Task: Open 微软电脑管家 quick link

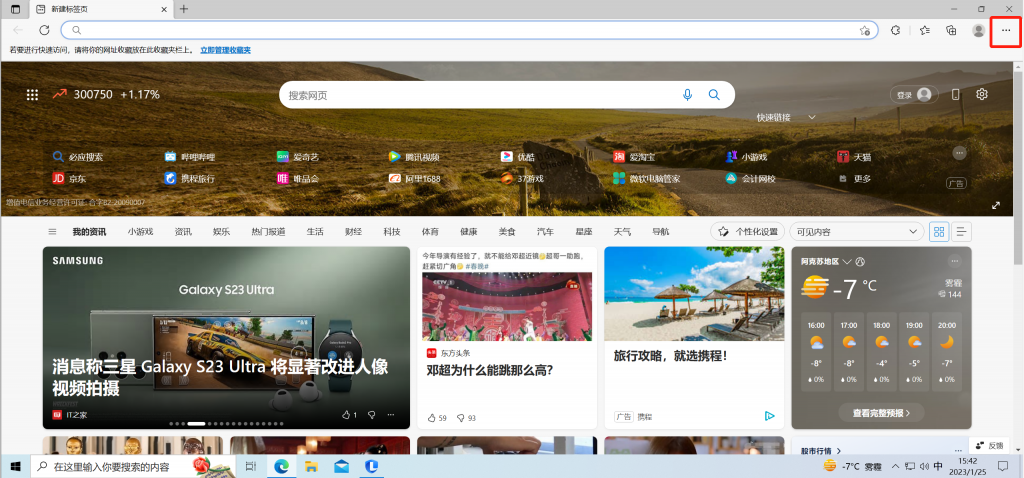Action: pyautogui.click(x=647, y=178)
